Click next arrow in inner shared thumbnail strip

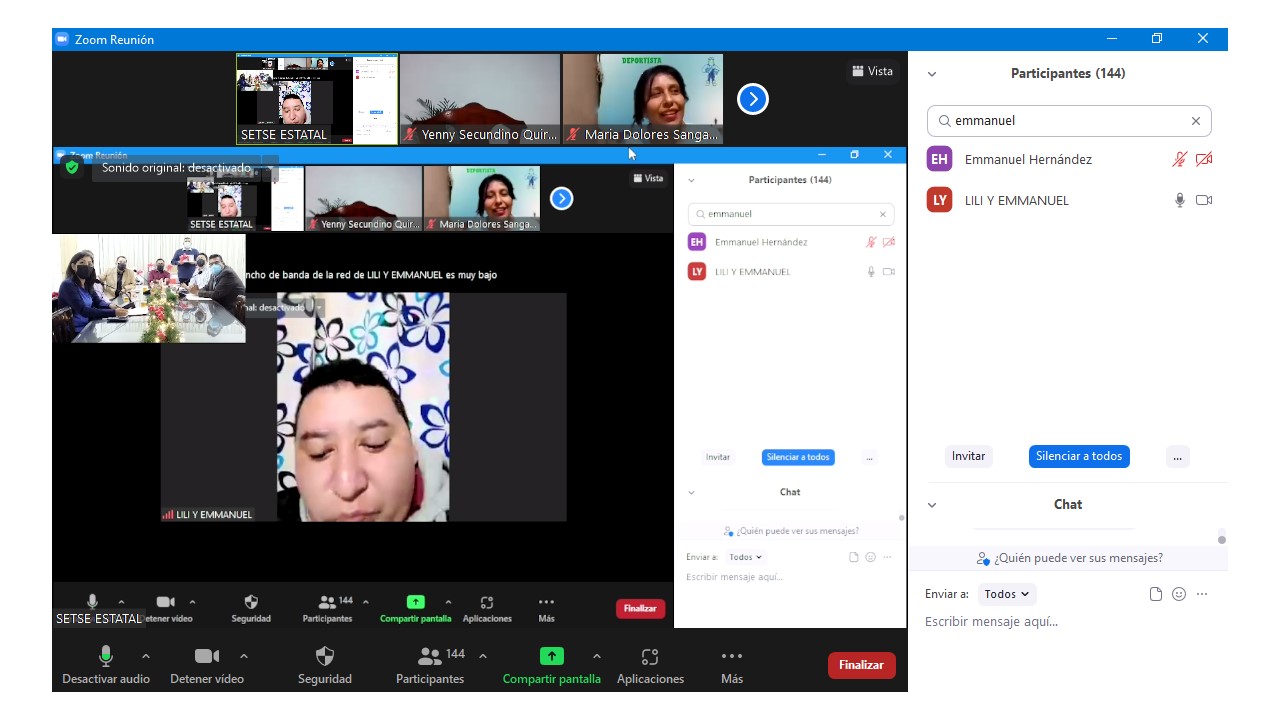click(562, 198)
